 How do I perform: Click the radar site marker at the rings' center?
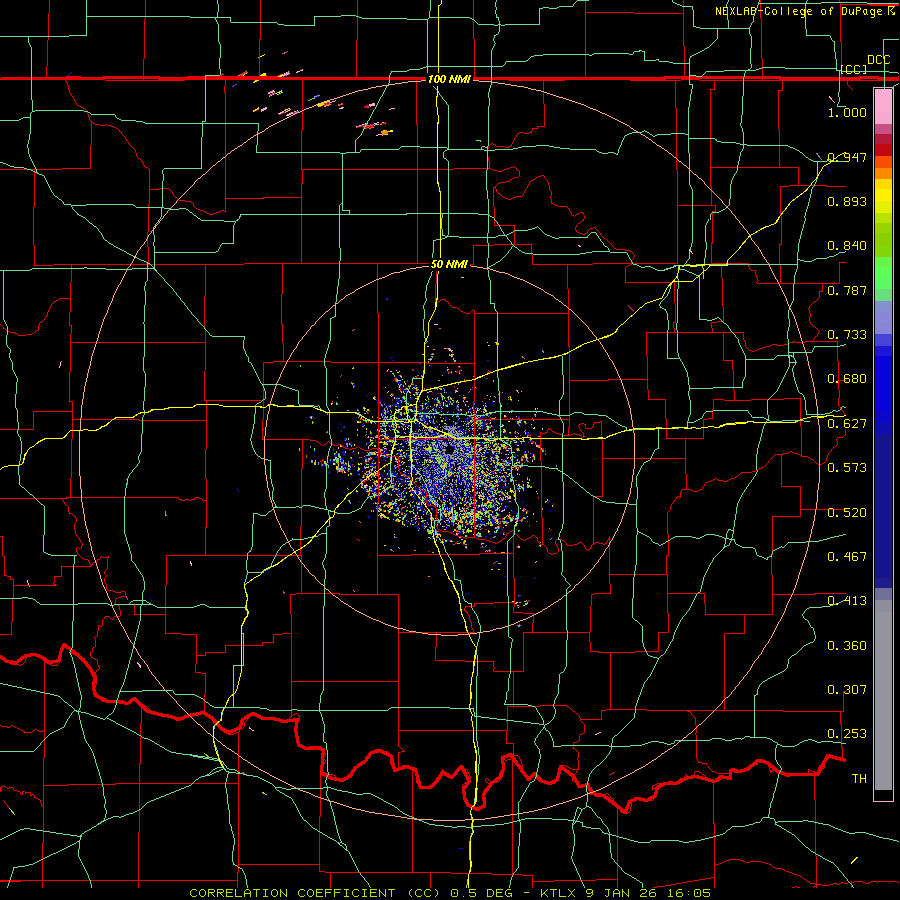(449, 449)
